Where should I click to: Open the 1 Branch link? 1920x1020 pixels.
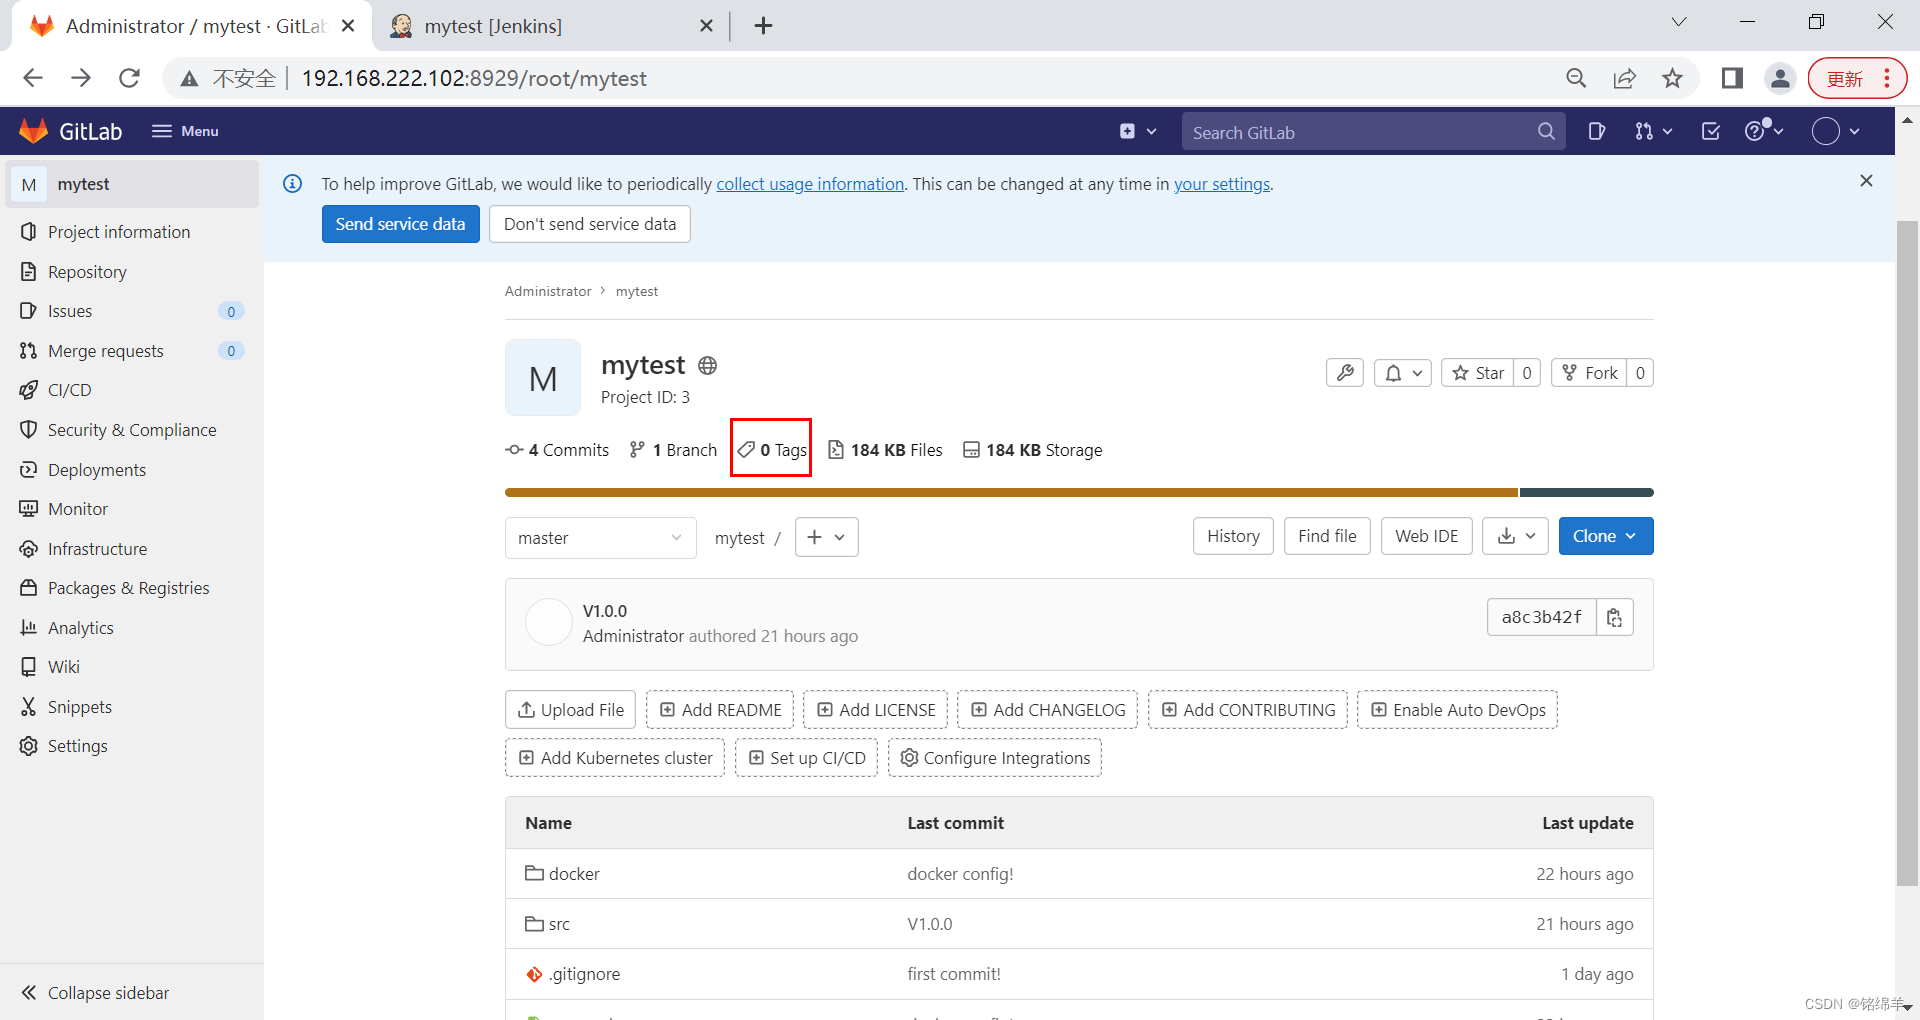pos(673,450)
